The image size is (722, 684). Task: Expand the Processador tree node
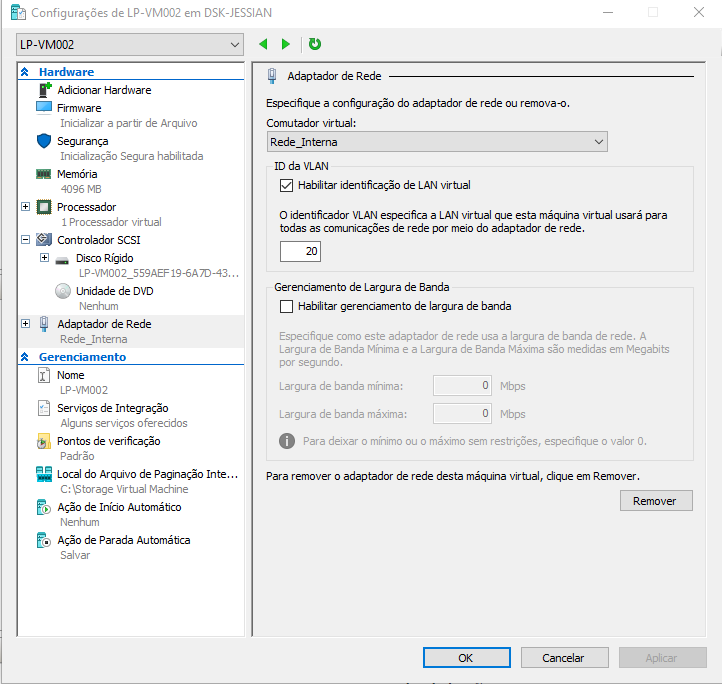click(26, 207)
